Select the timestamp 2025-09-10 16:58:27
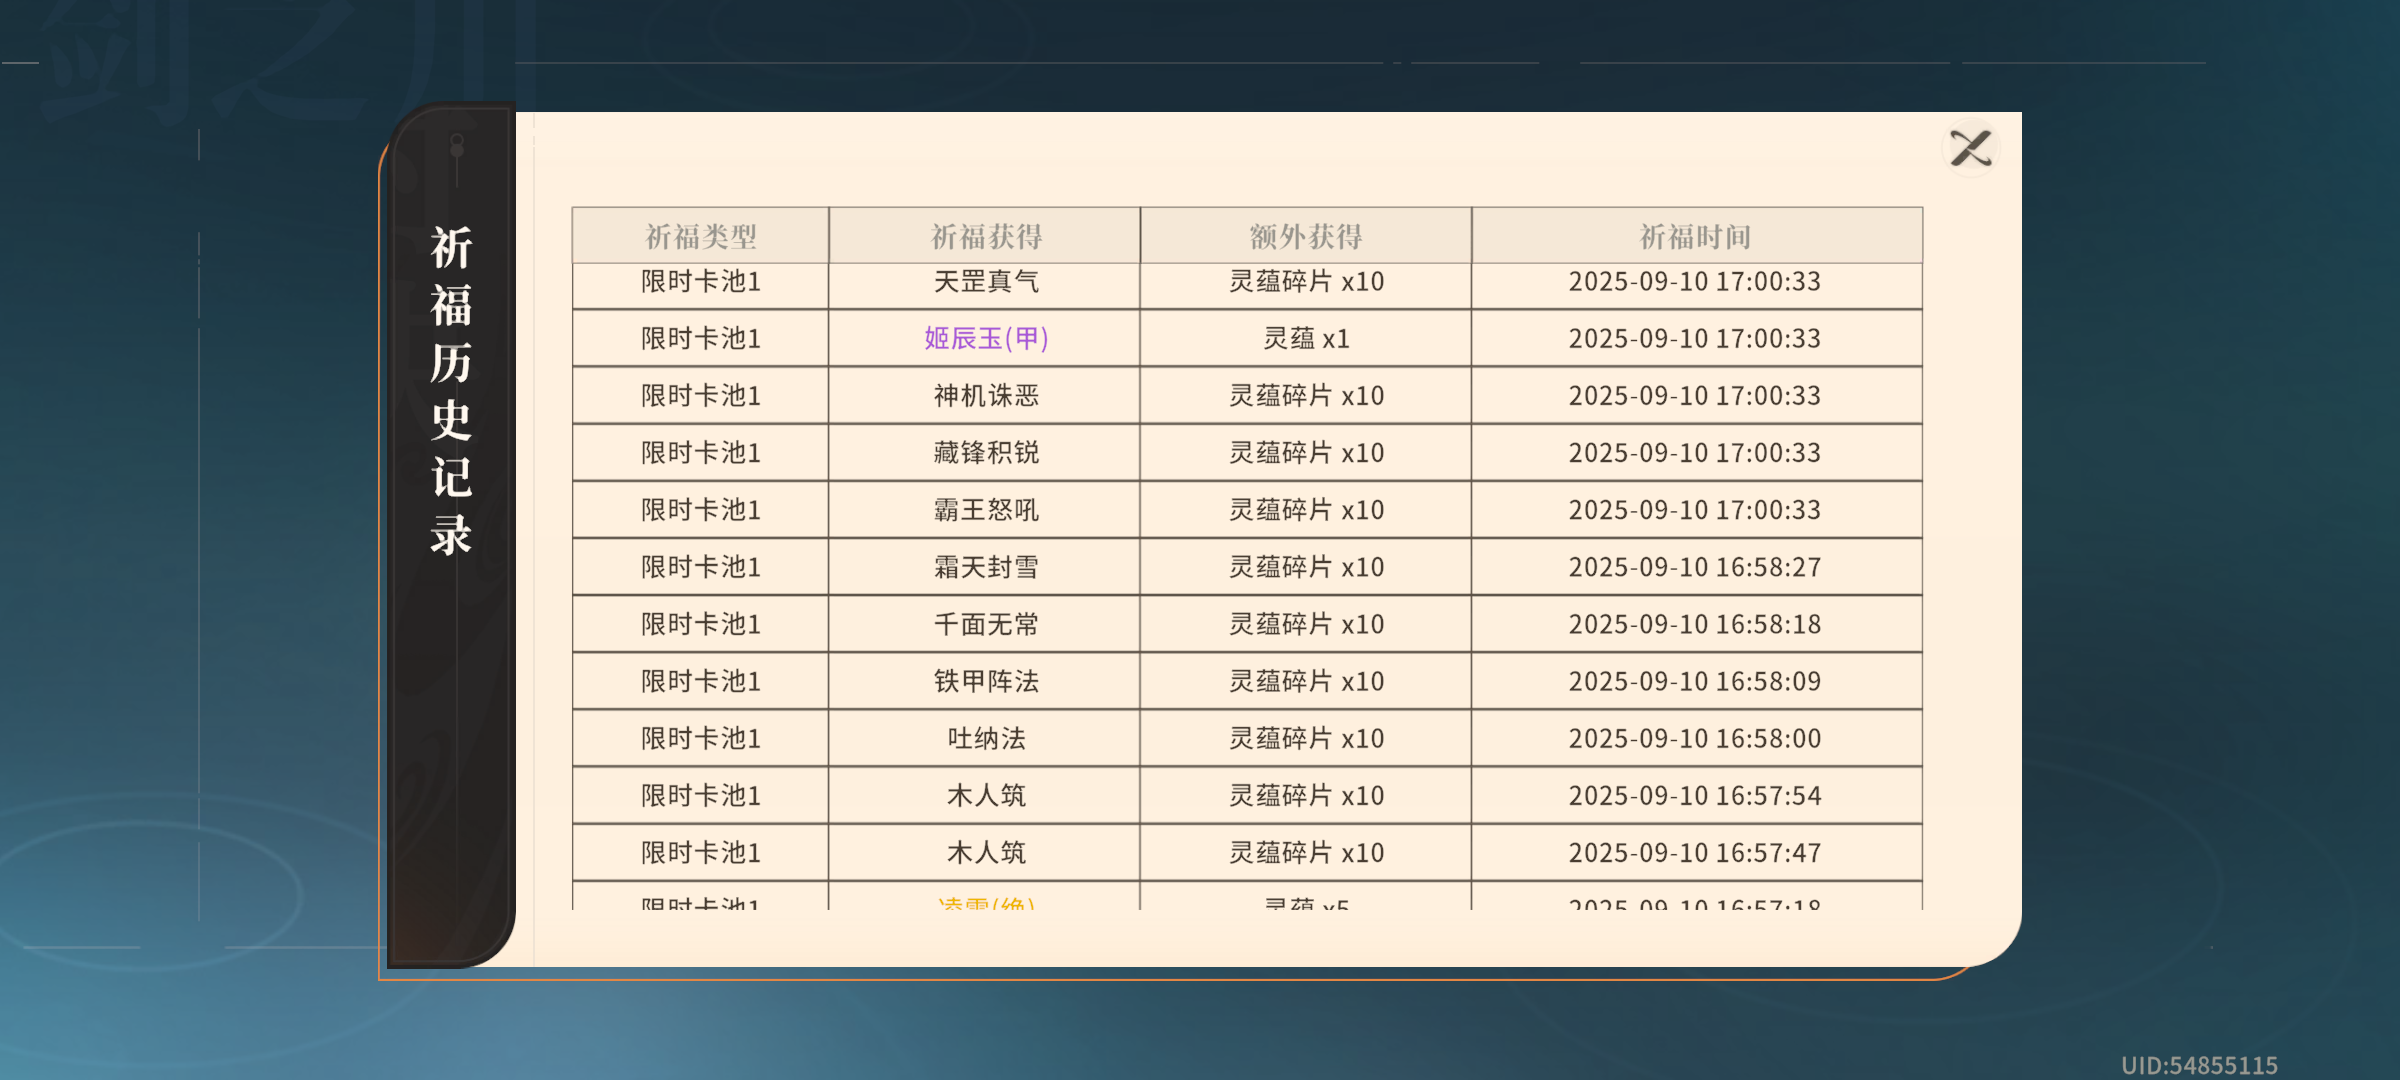Viewport: 2400px width, 1080px height. 1694,567
